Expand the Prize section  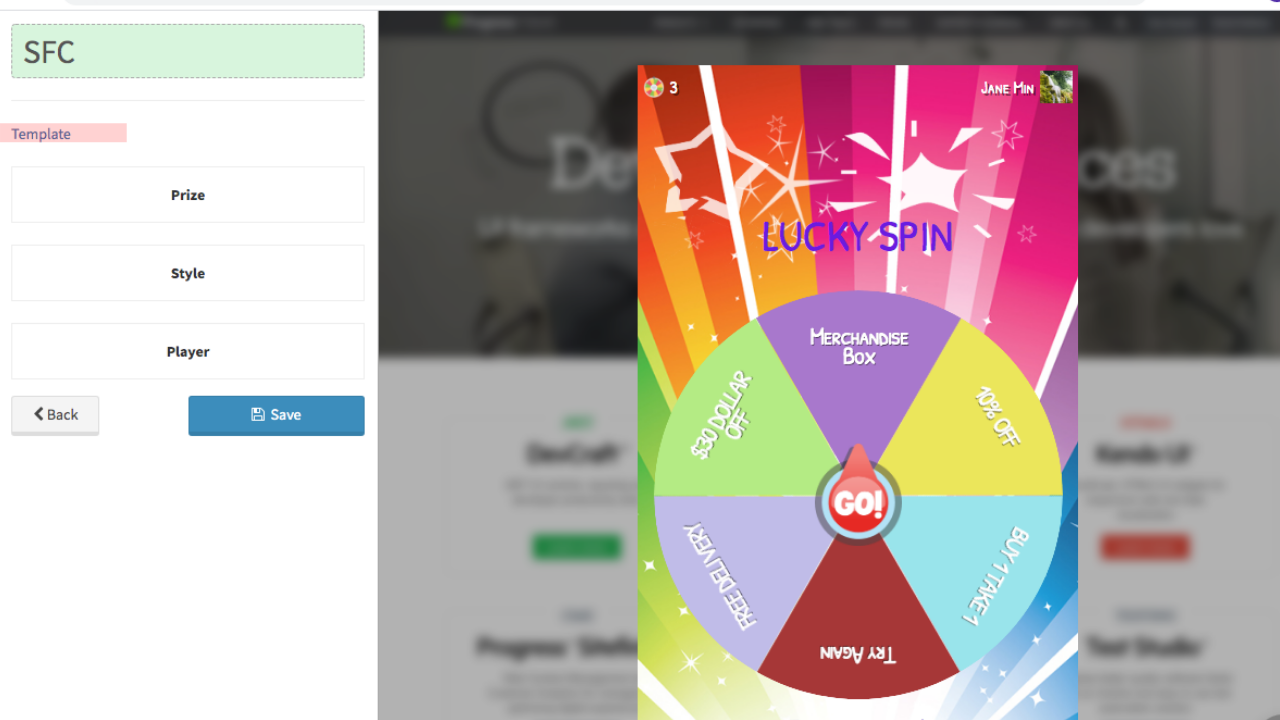pos(188,195)
